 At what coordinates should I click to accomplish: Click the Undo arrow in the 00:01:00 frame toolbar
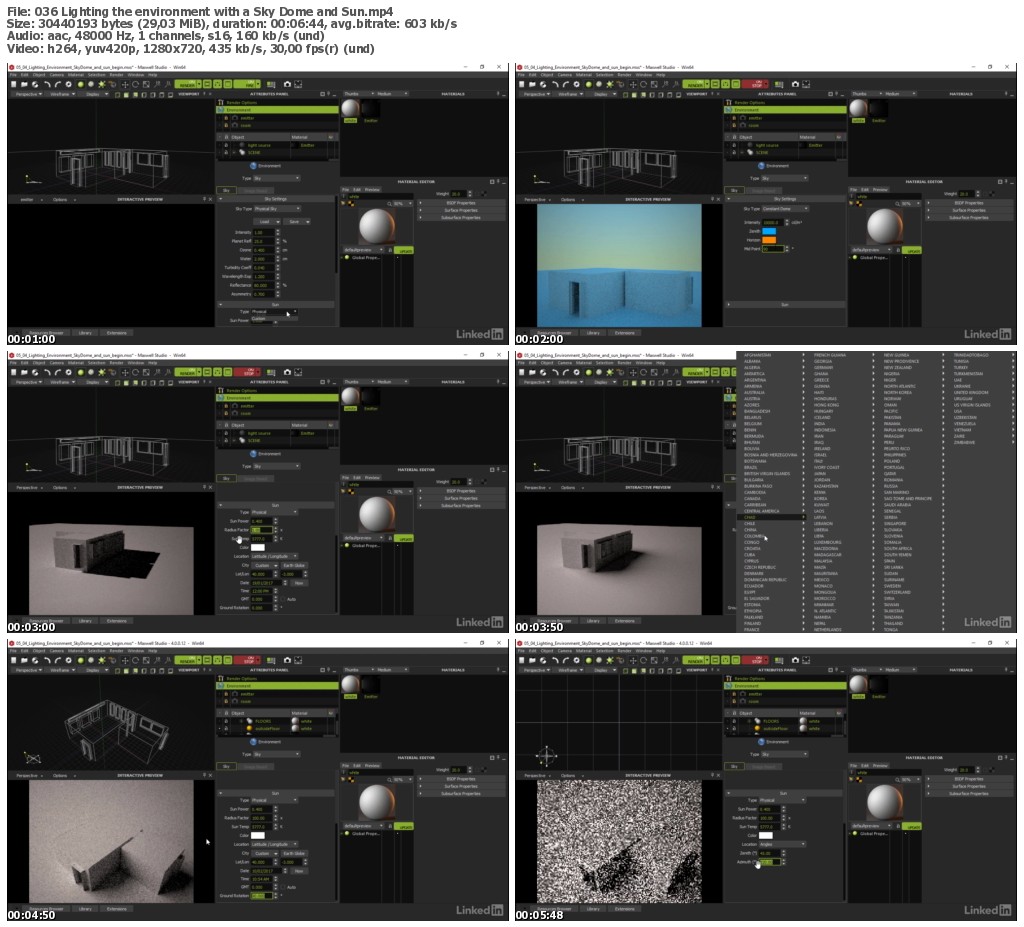[x=47, y=84]
